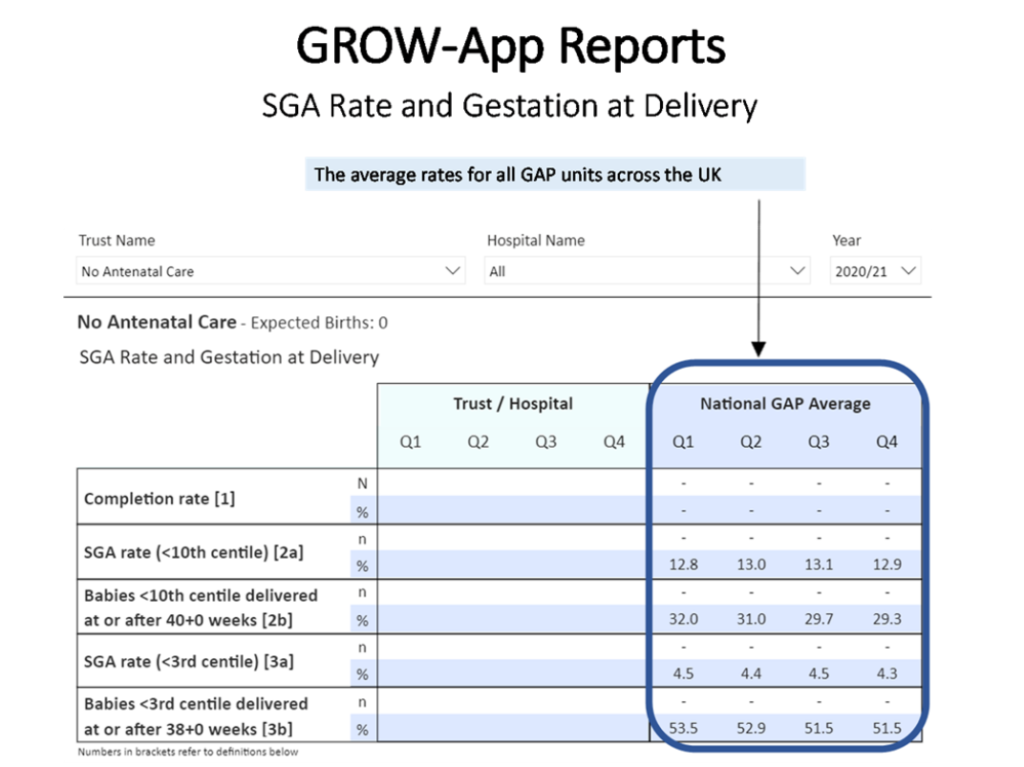Click the 'Trust Name' field label

click(117, 240)
